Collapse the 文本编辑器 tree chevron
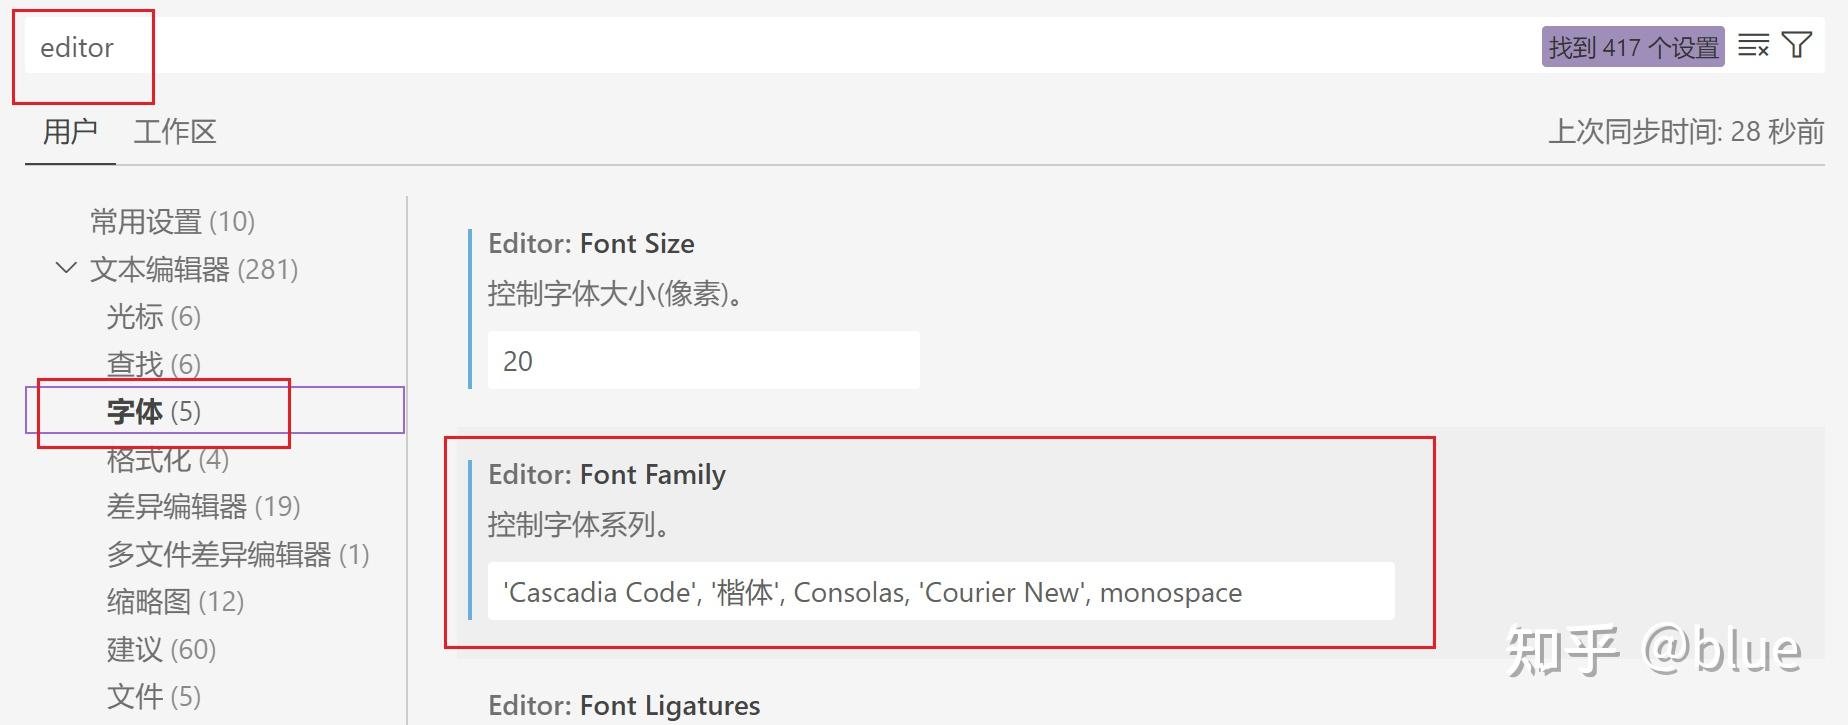 pos(66,268)
